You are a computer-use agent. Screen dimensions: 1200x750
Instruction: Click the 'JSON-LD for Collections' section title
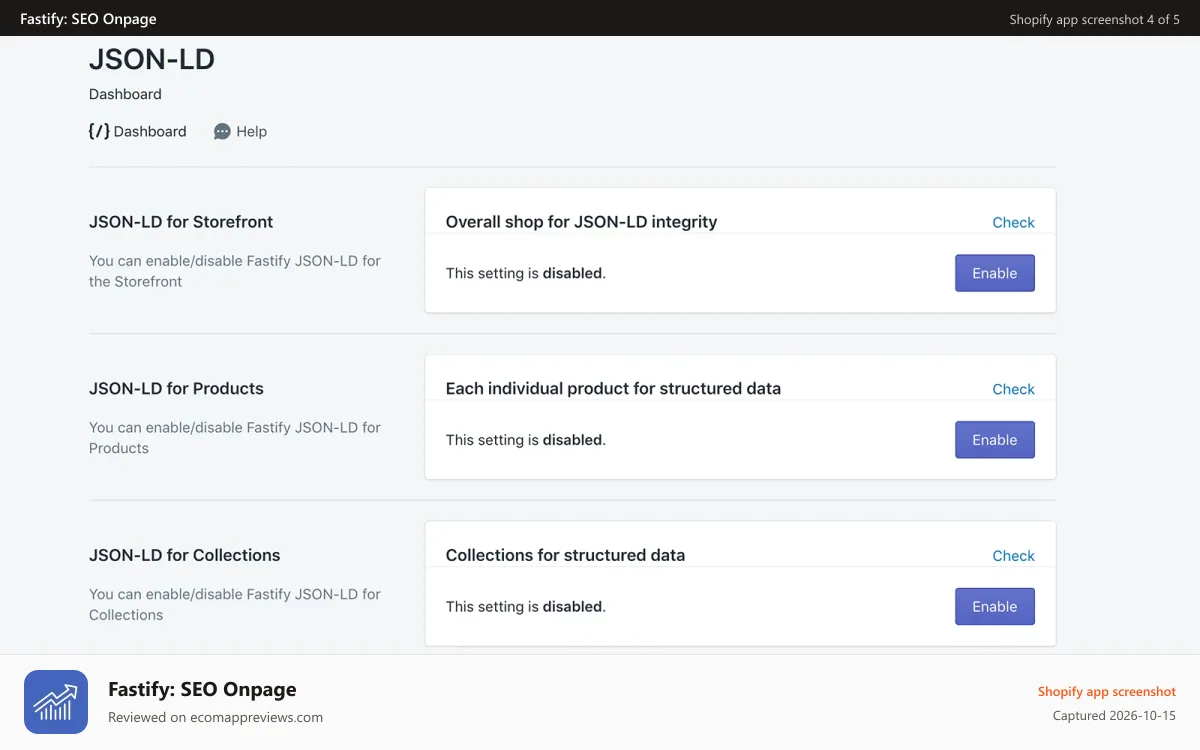pos(185,555)
